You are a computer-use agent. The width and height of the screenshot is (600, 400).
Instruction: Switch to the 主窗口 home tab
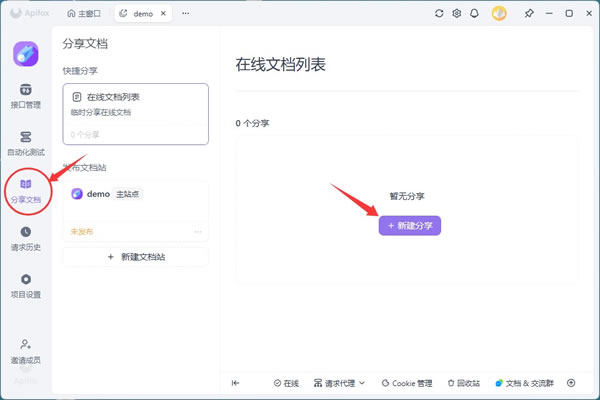tap(84, 13)
